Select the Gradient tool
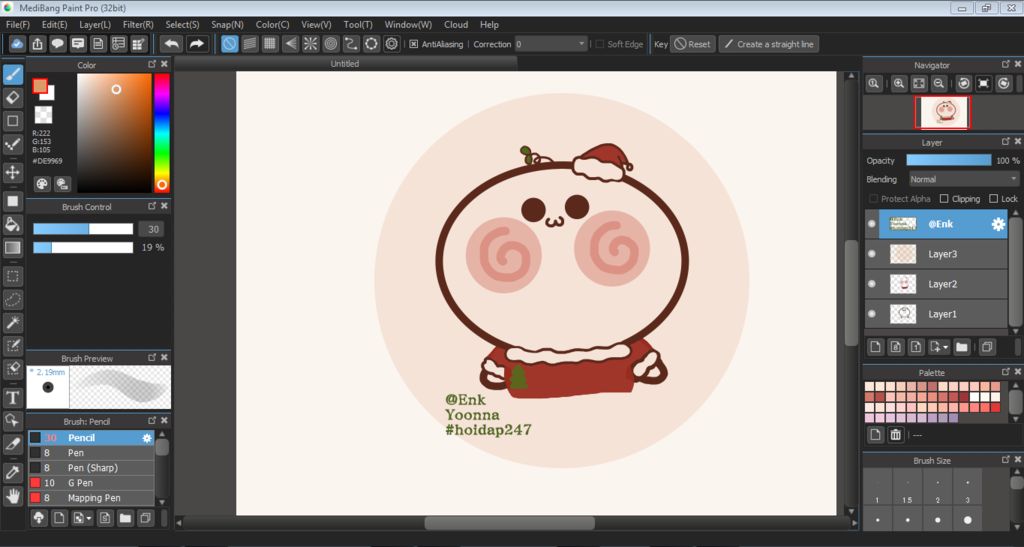The image size is (1024, 547). click(x=12, y=247)
